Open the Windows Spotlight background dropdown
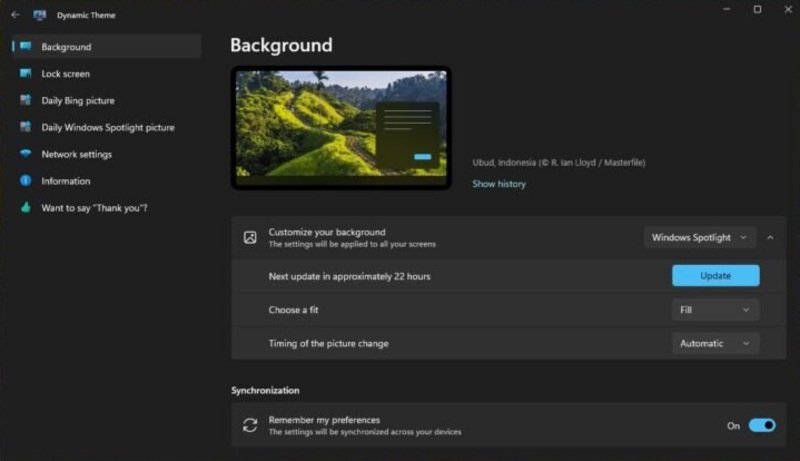 click(x=699, y=238)
